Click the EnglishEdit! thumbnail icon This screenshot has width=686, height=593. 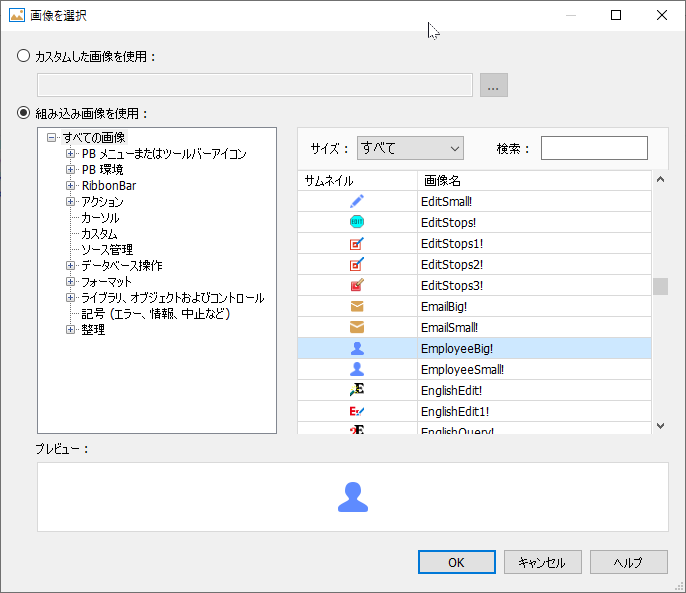[357, 390]
